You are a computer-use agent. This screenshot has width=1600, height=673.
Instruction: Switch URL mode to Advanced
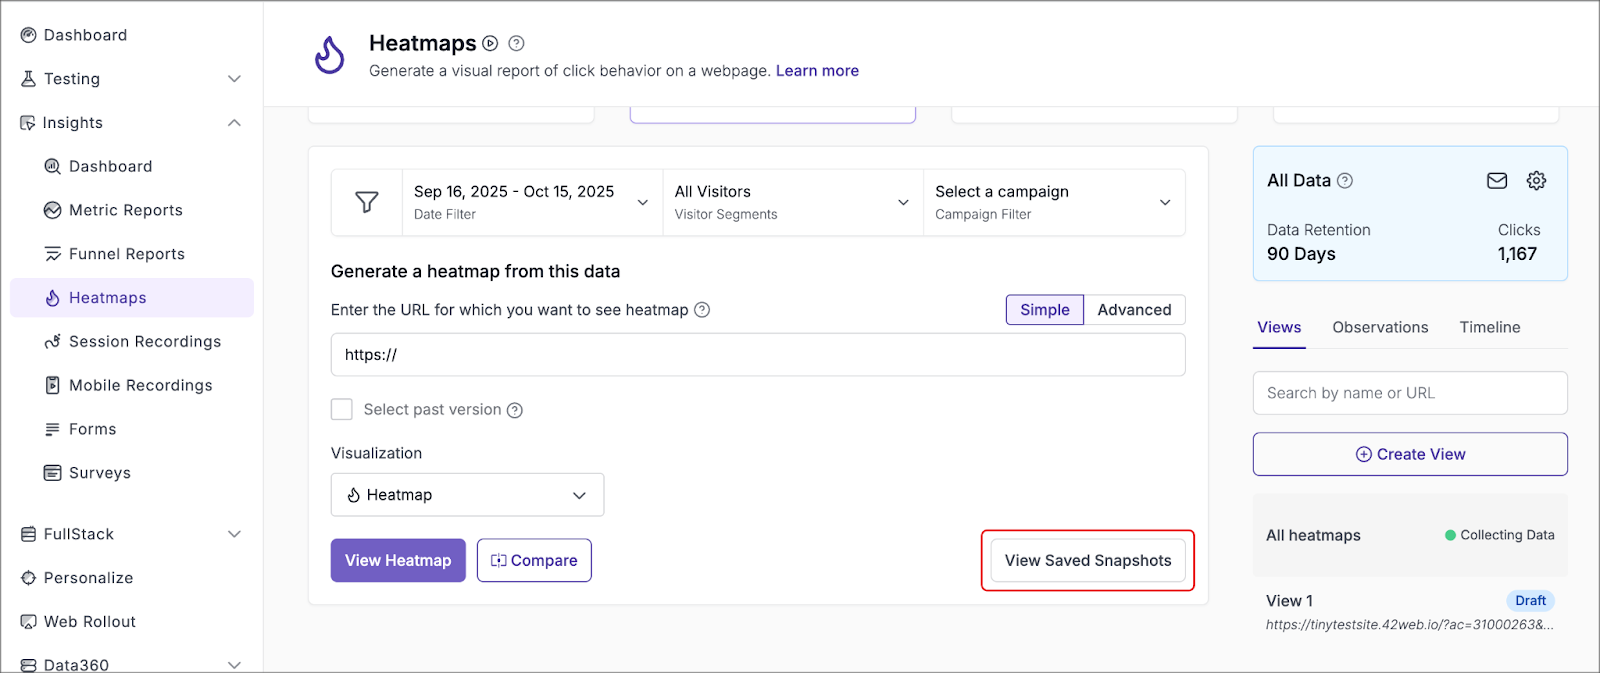[x=1134, y=310]
